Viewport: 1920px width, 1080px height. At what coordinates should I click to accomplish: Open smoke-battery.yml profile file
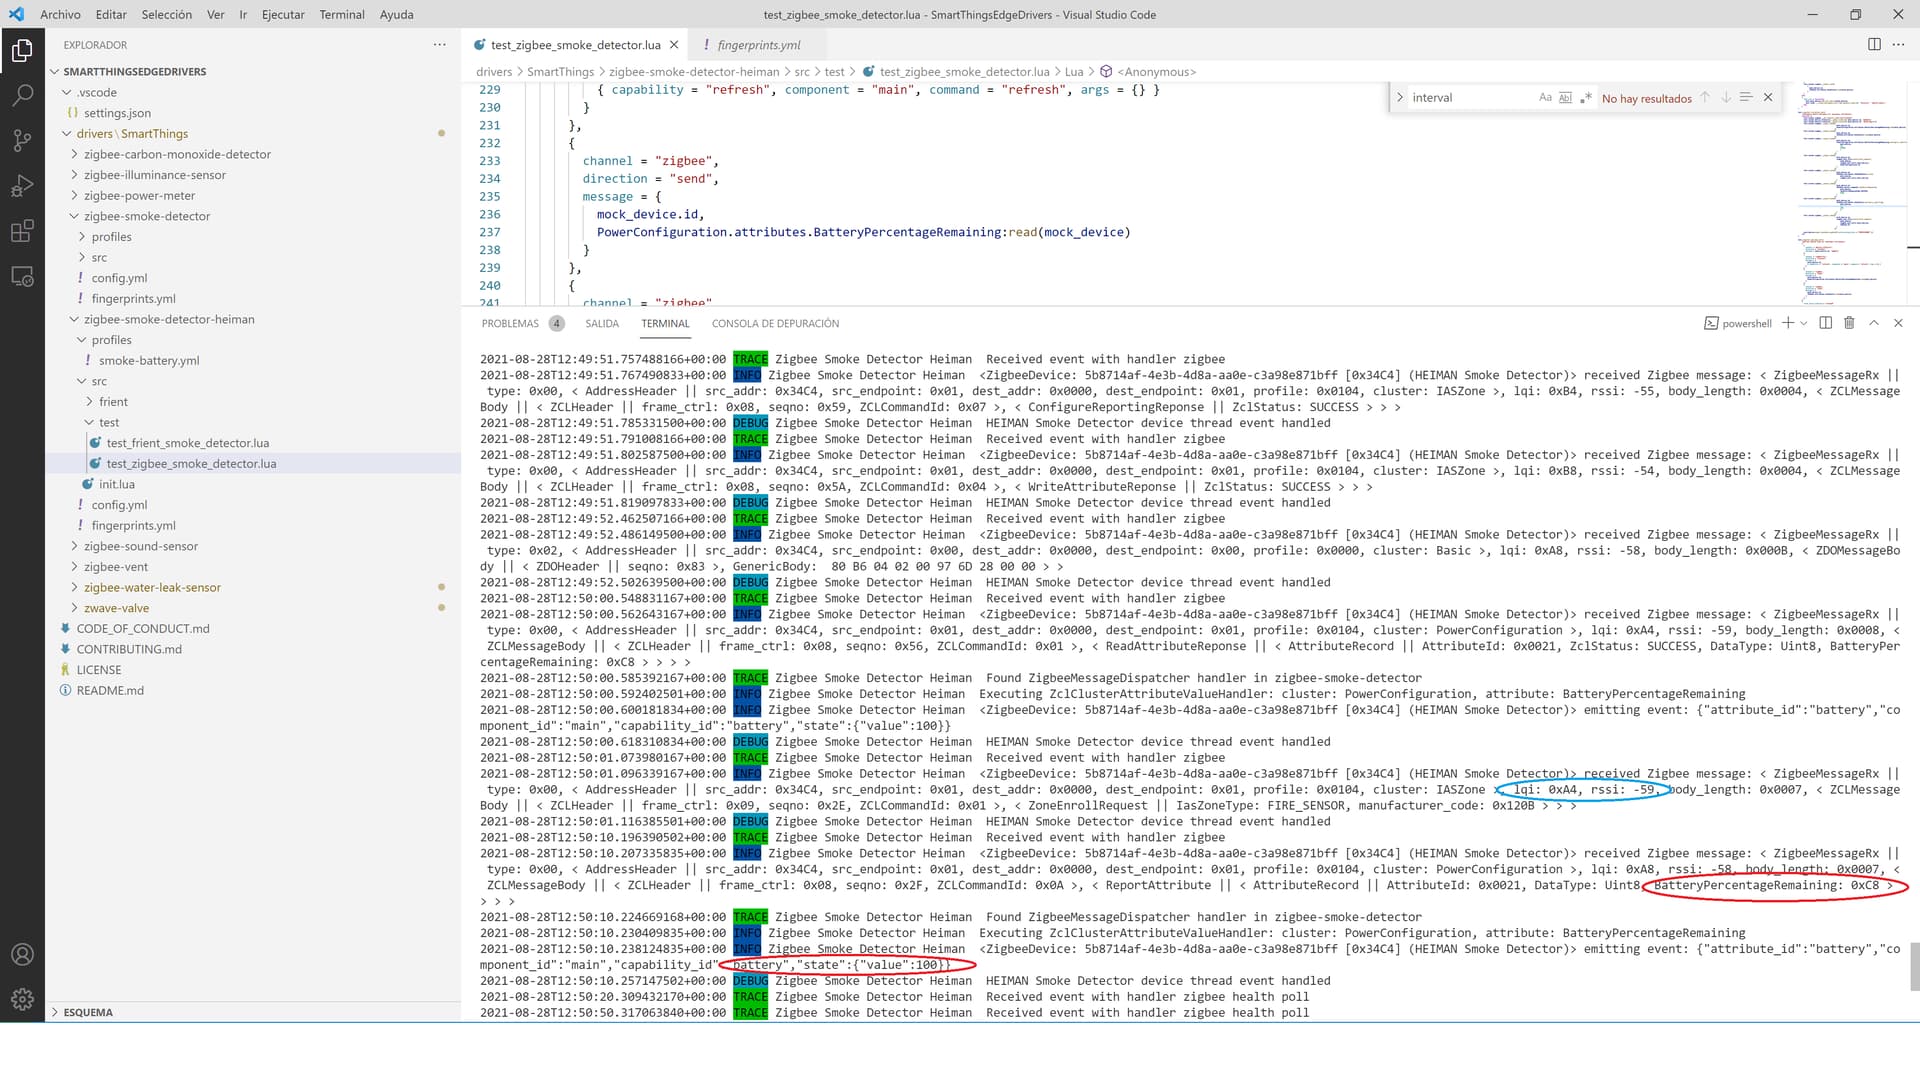point(149,360)
